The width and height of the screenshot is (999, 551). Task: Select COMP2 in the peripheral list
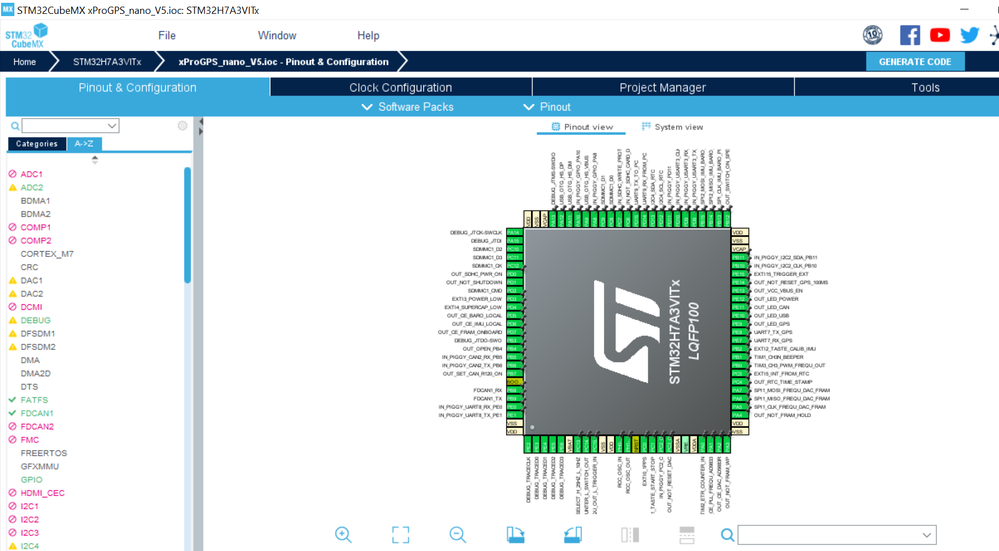point(35,241)
